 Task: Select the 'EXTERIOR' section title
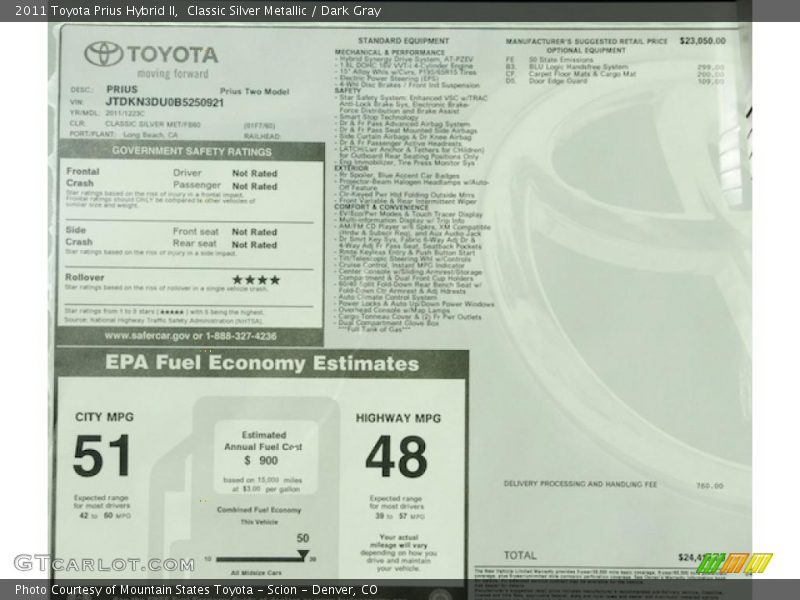point(351,168)
